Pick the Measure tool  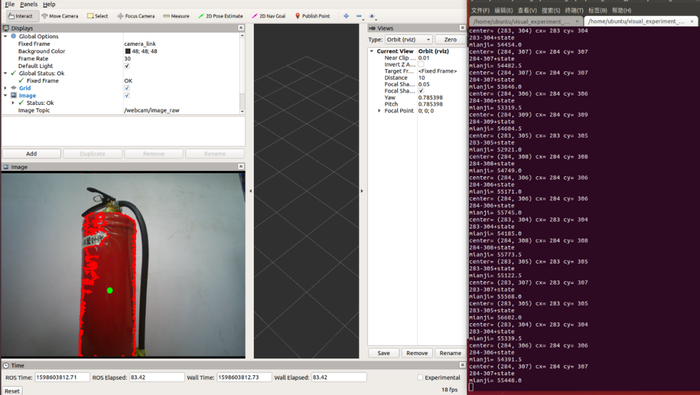tap(176, 16)
